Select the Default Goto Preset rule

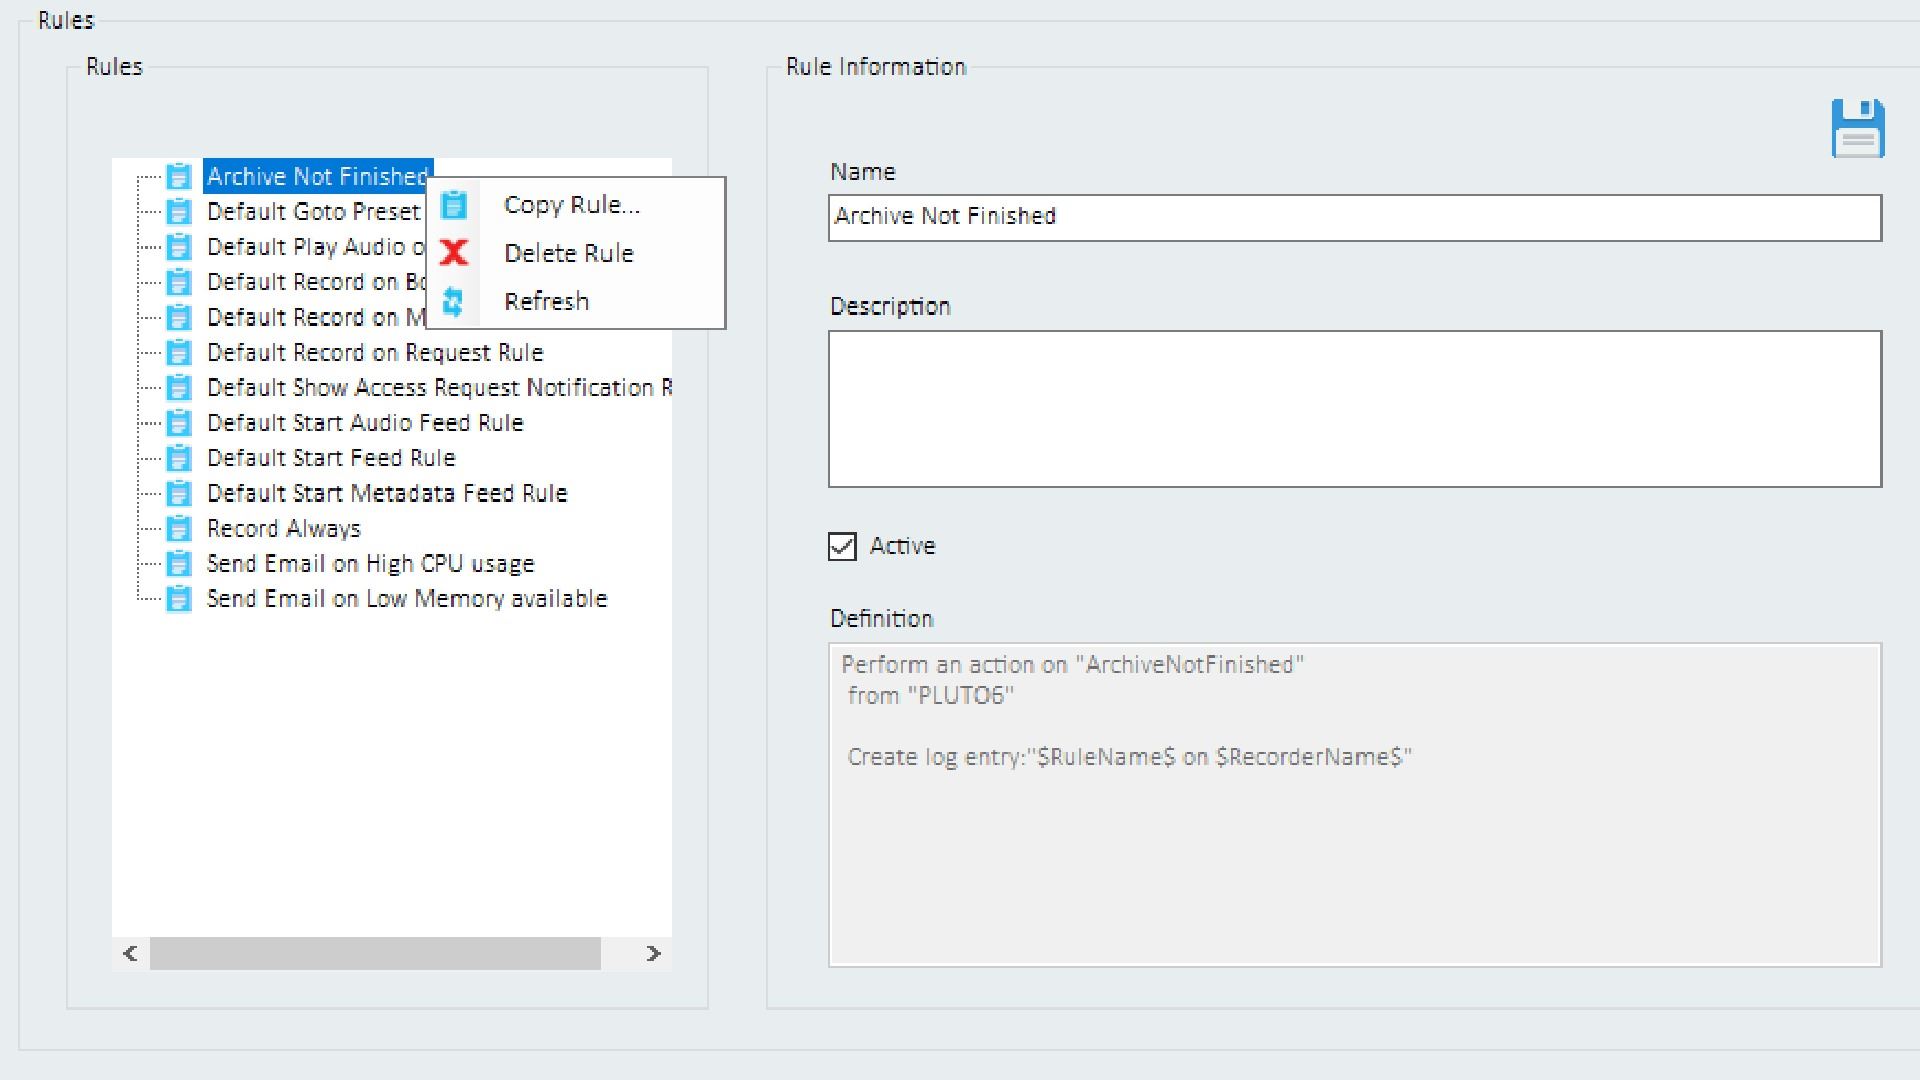(x=314, y=212)
